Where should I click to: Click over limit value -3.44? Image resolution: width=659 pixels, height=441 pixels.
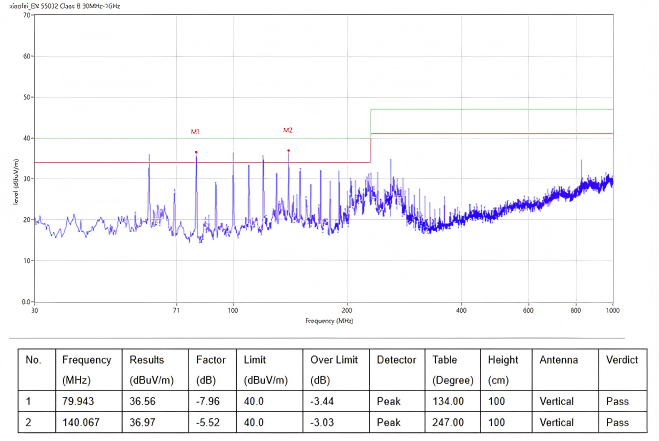[x=322, y=401]
